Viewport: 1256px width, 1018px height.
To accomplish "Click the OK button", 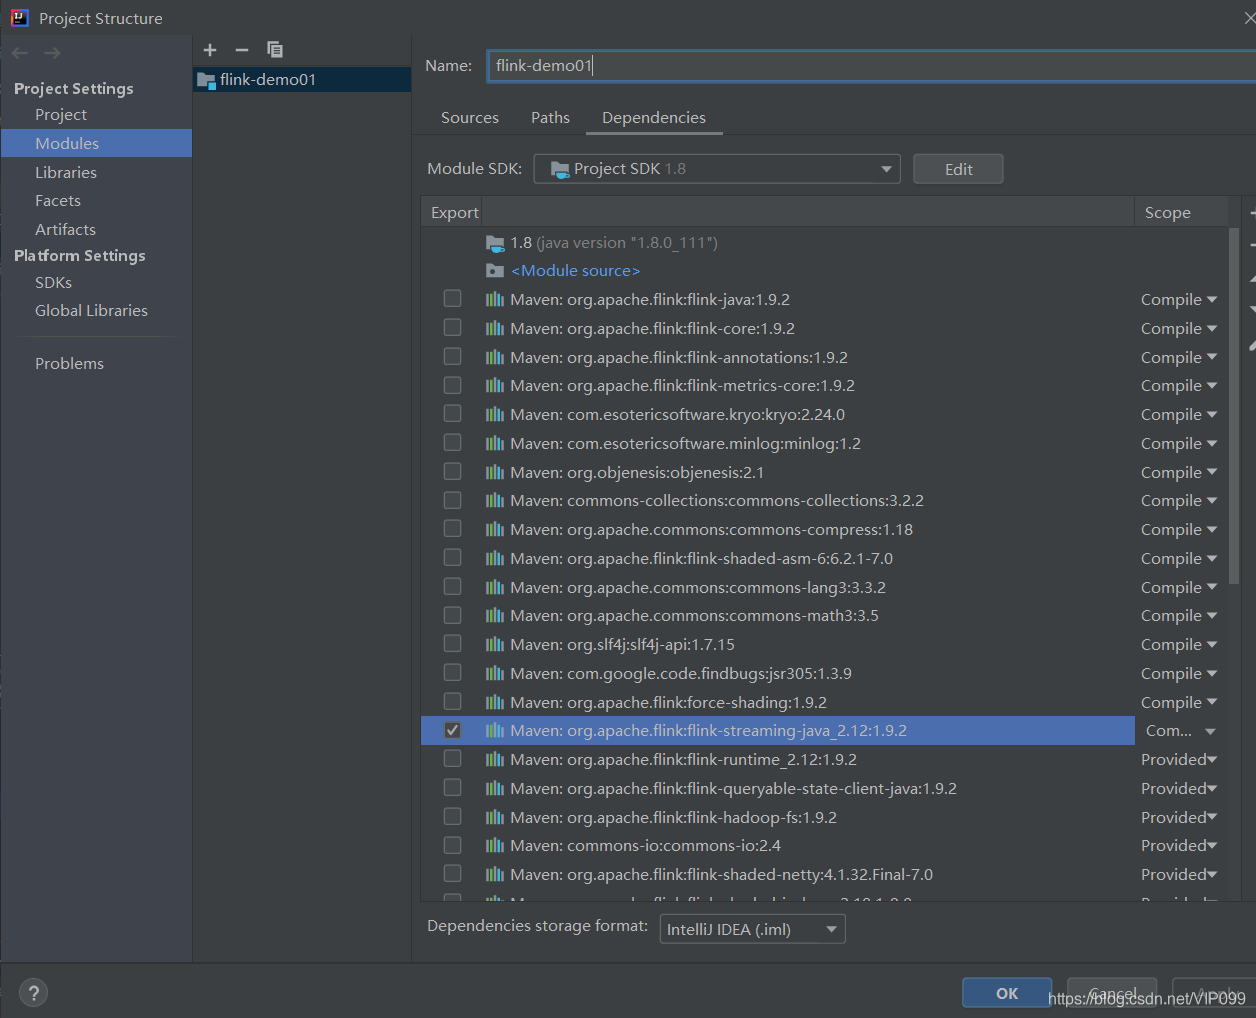I will tap(1005, 992).
